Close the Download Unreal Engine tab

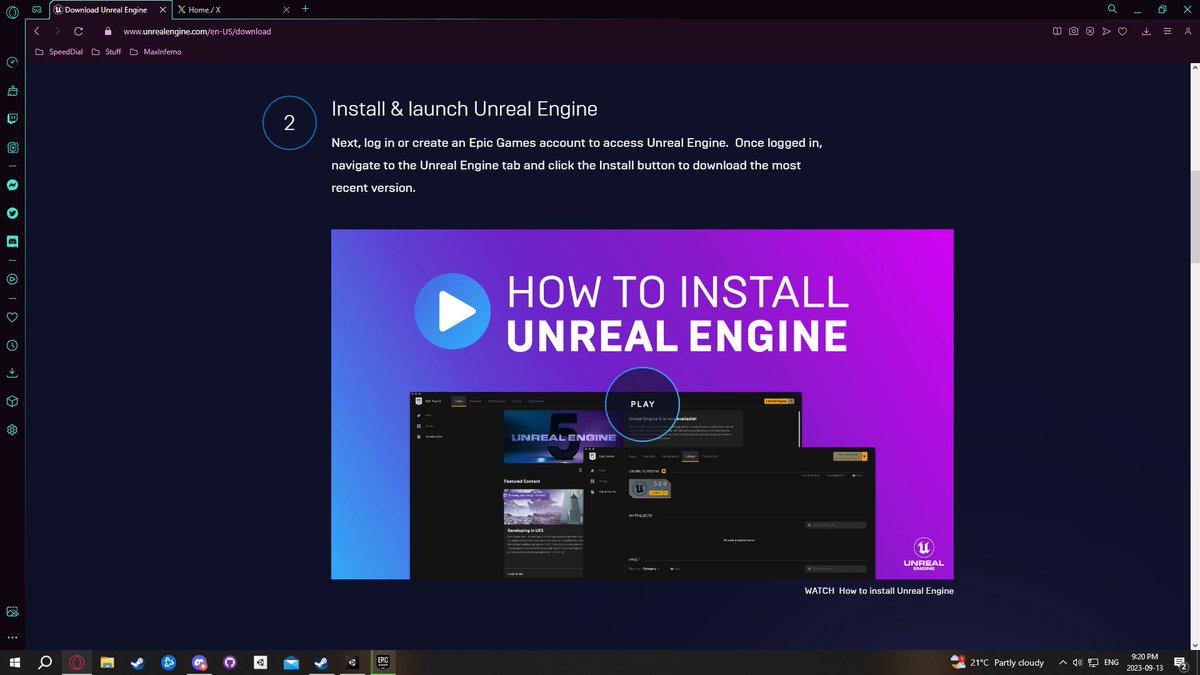[x=161, y=9]
